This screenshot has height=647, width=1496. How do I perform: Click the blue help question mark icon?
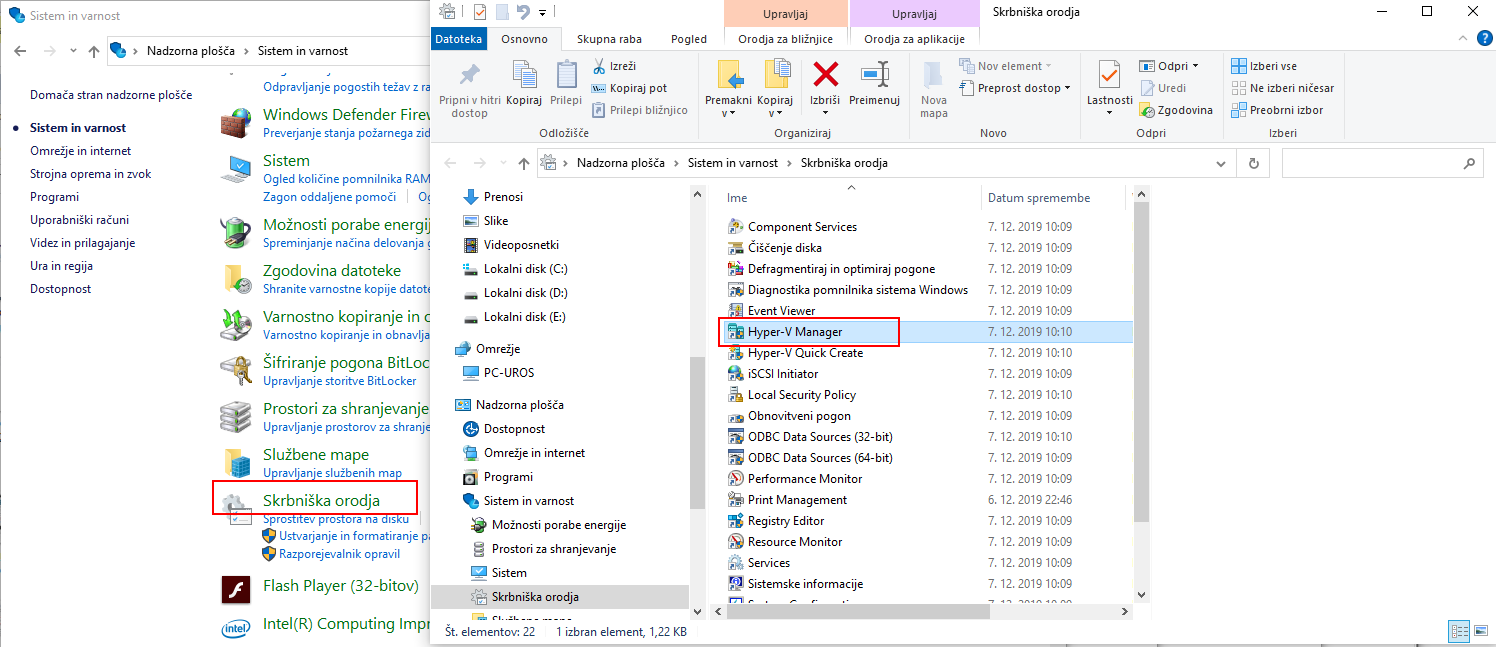click(x=1483, y=38)
